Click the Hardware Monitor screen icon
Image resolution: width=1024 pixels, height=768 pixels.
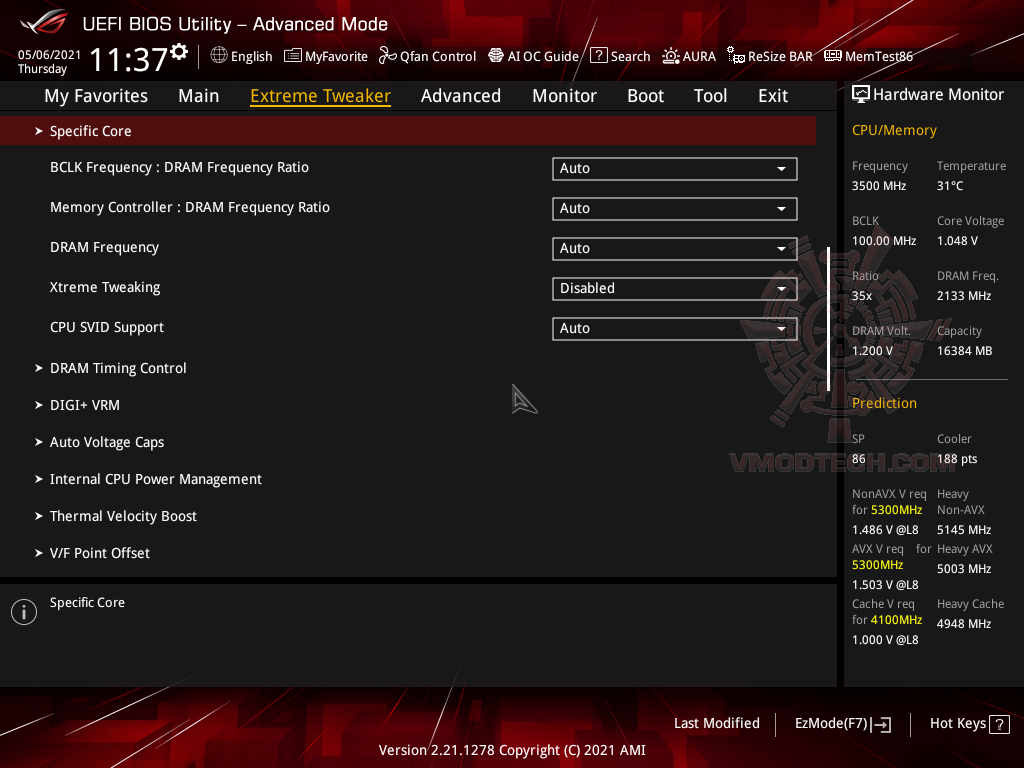tap(861, 95)
